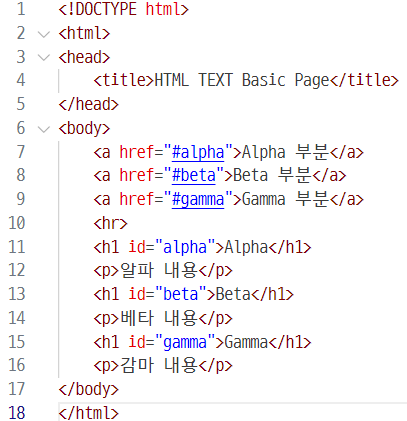Click the href attribute on line 9
Image resolution: width=407 pixels, height=421 pixels.
pos(137,200)
